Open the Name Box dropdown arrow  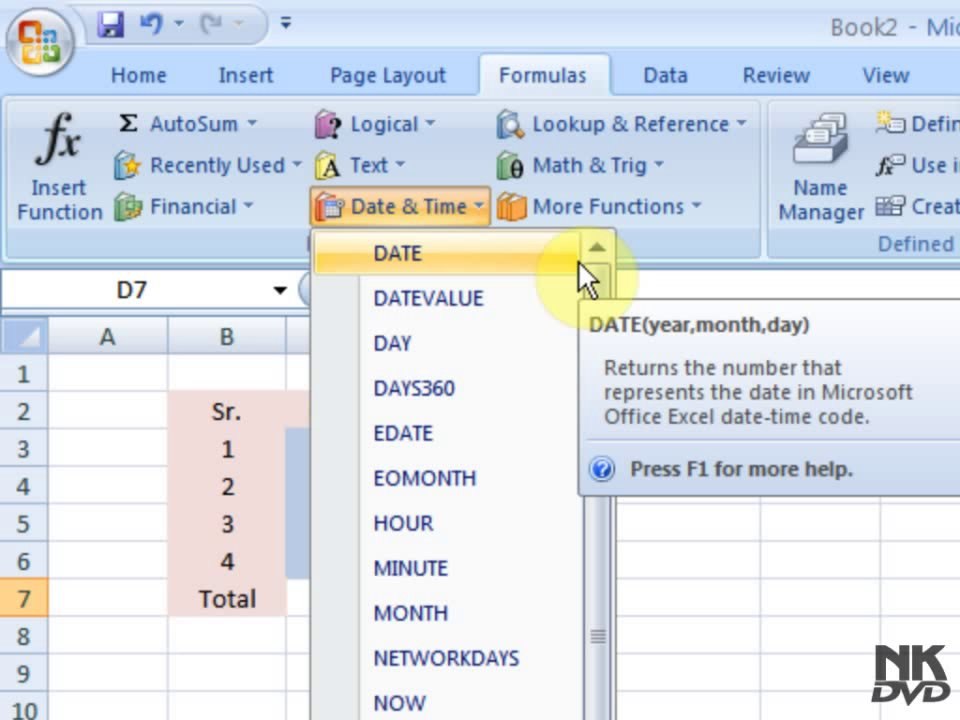coord(280,290)
